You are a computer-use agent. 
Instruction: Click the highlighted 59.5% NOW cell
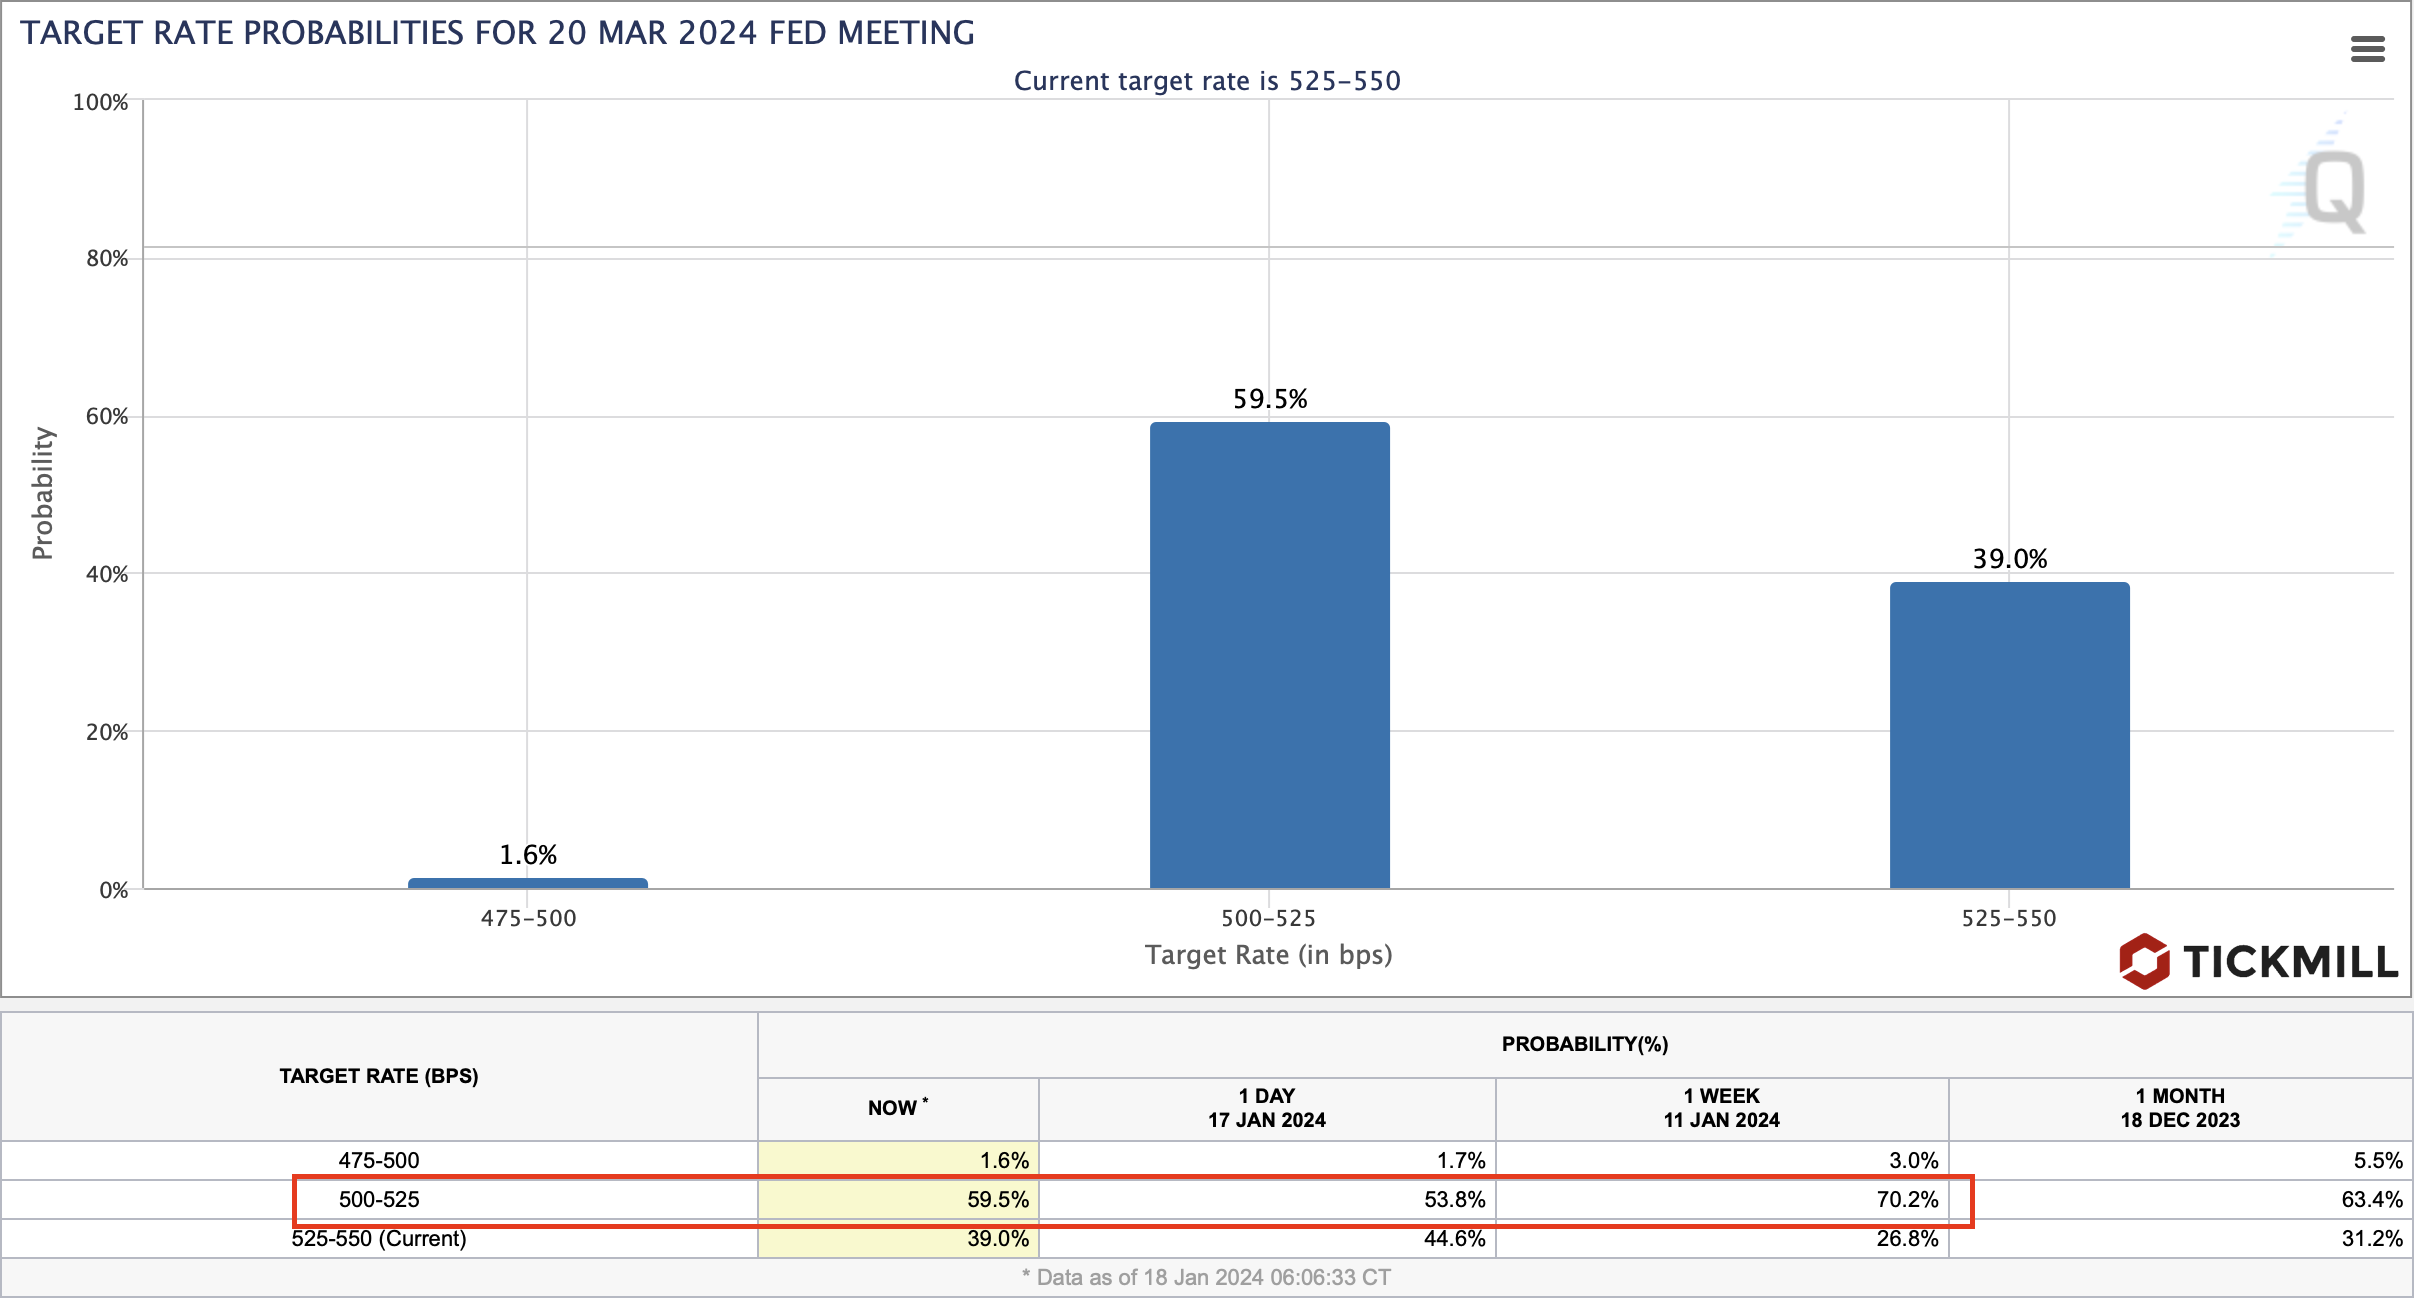(x=997, y=1199)
